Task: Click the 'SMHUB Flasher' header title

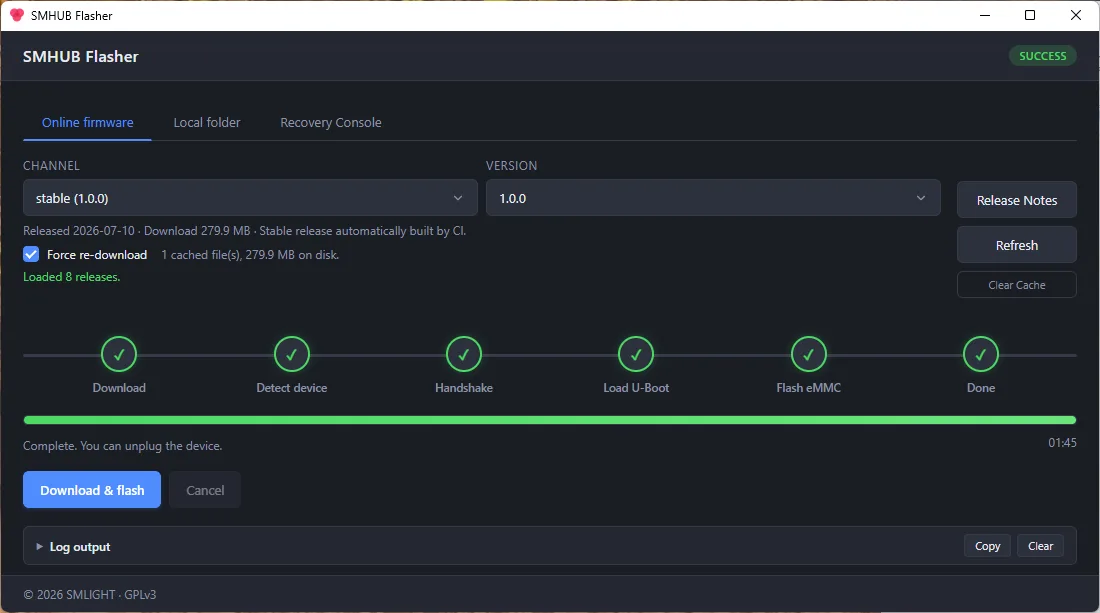Action: point(81,57)
